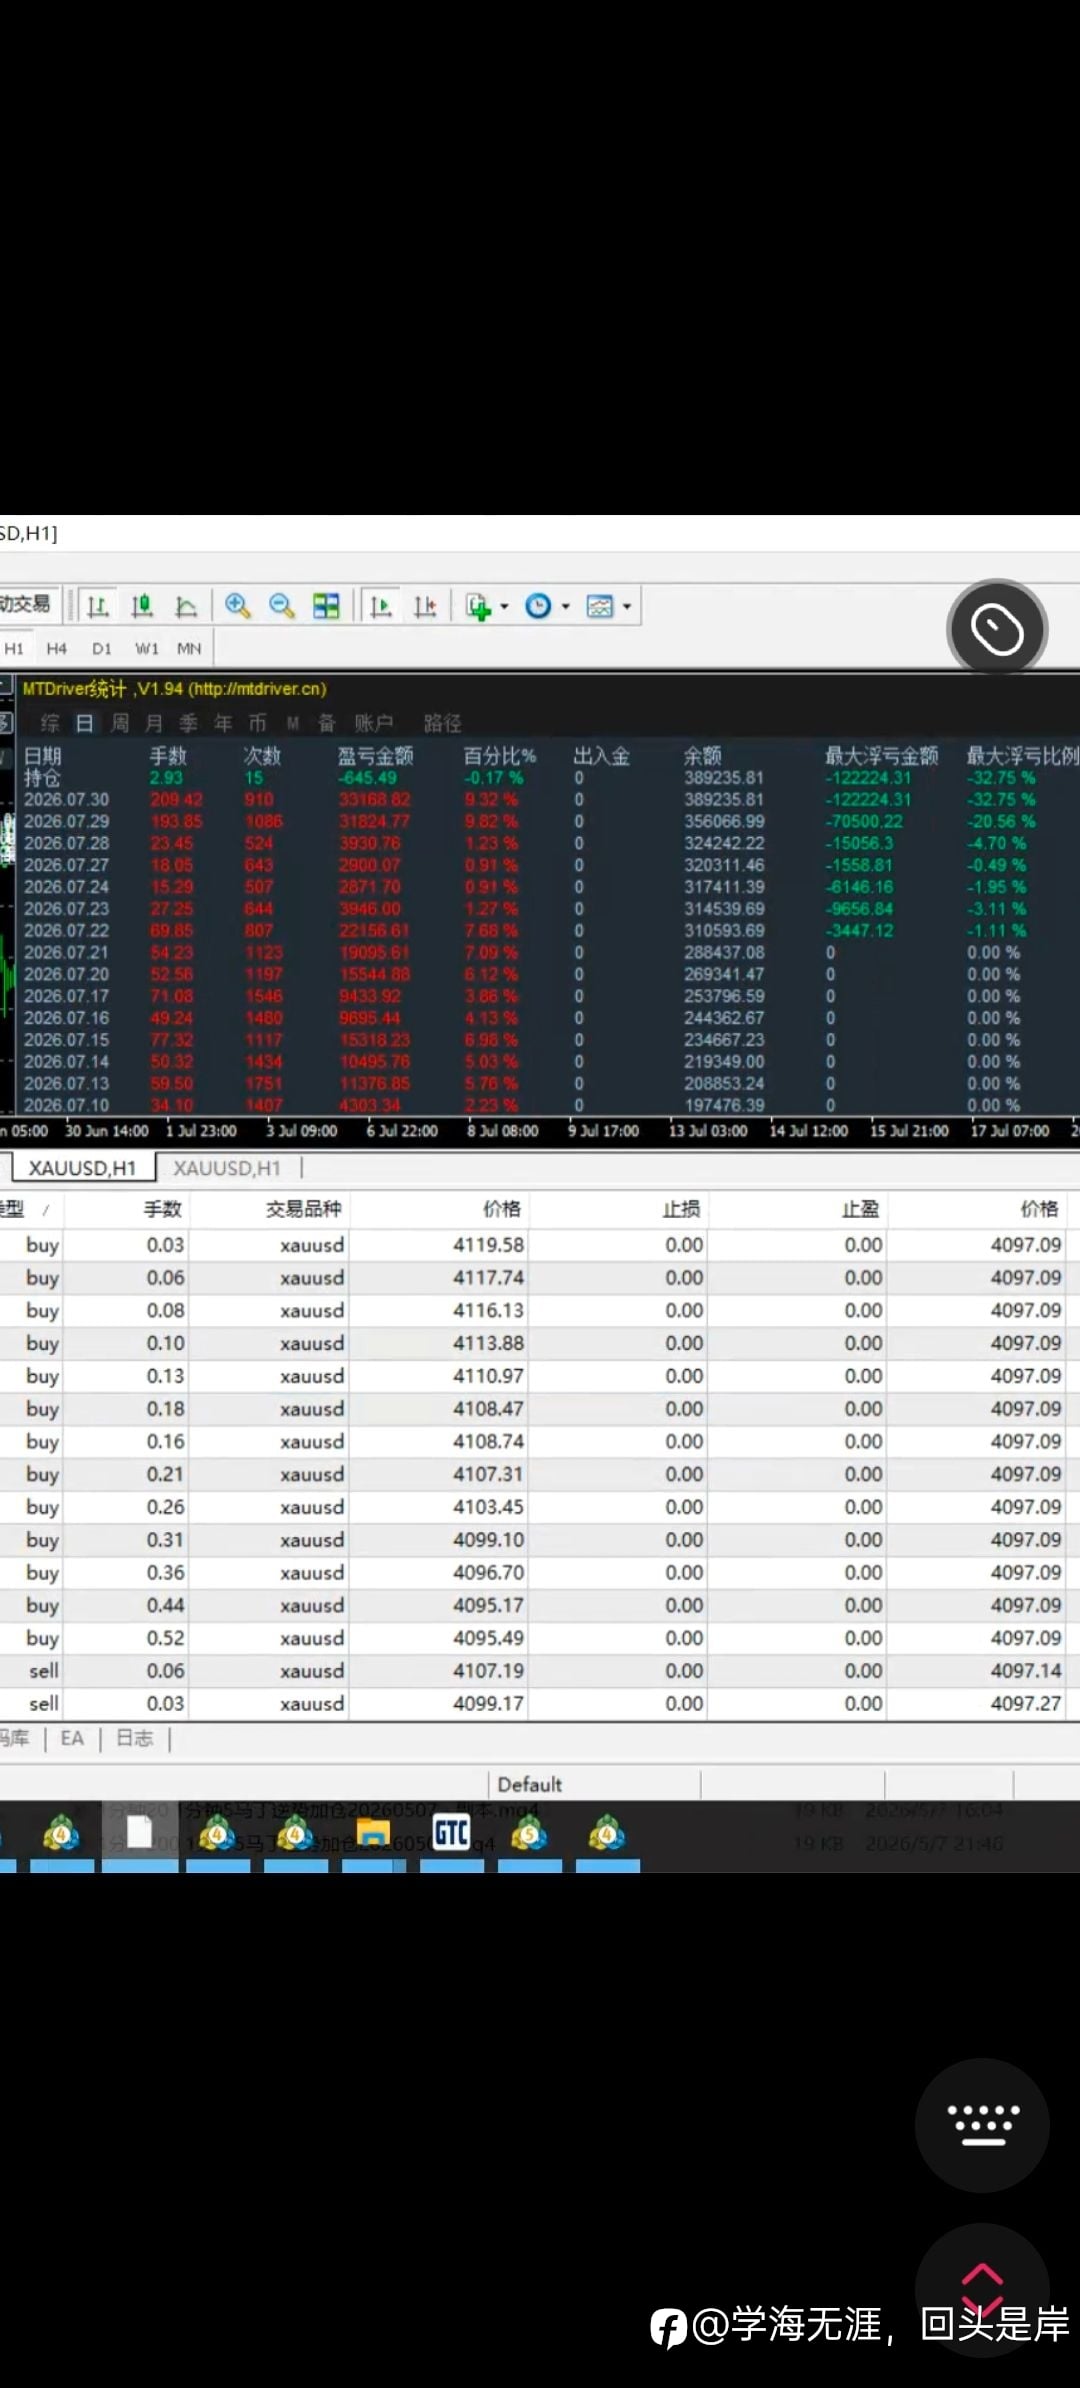
Task: Open the 综 summary tab in MTDriver
Action: (x=50, y=723)
